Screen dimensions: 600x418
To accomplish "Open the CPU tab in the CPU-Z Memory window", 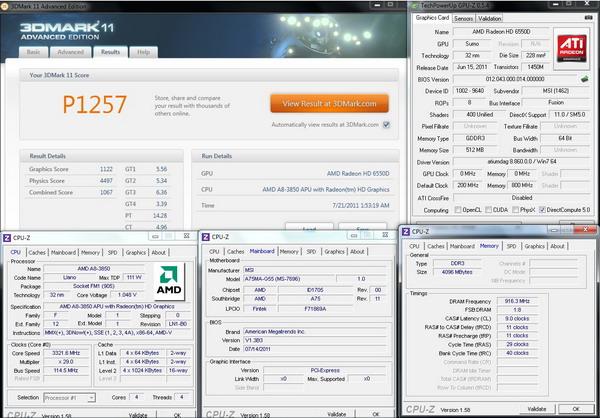I will [x=414, y=246].
